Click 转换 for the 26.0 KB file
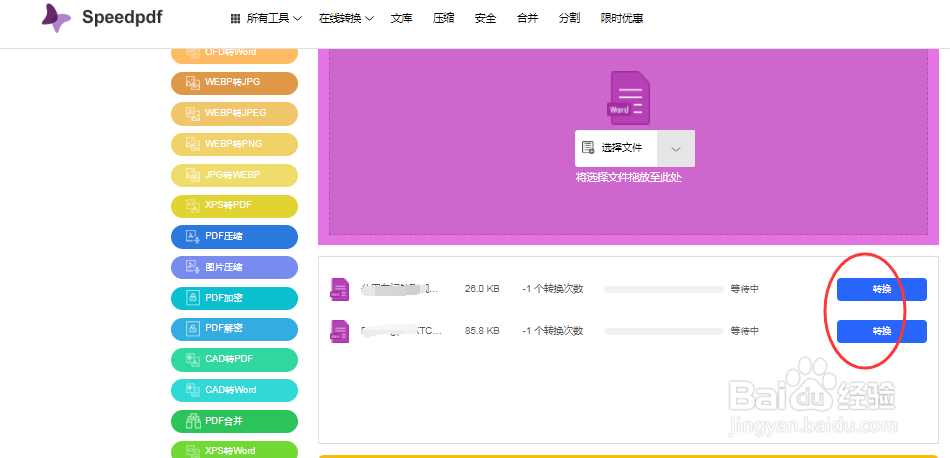The width and height of the screenshot is (950, 458). click(x=882, y=290)
